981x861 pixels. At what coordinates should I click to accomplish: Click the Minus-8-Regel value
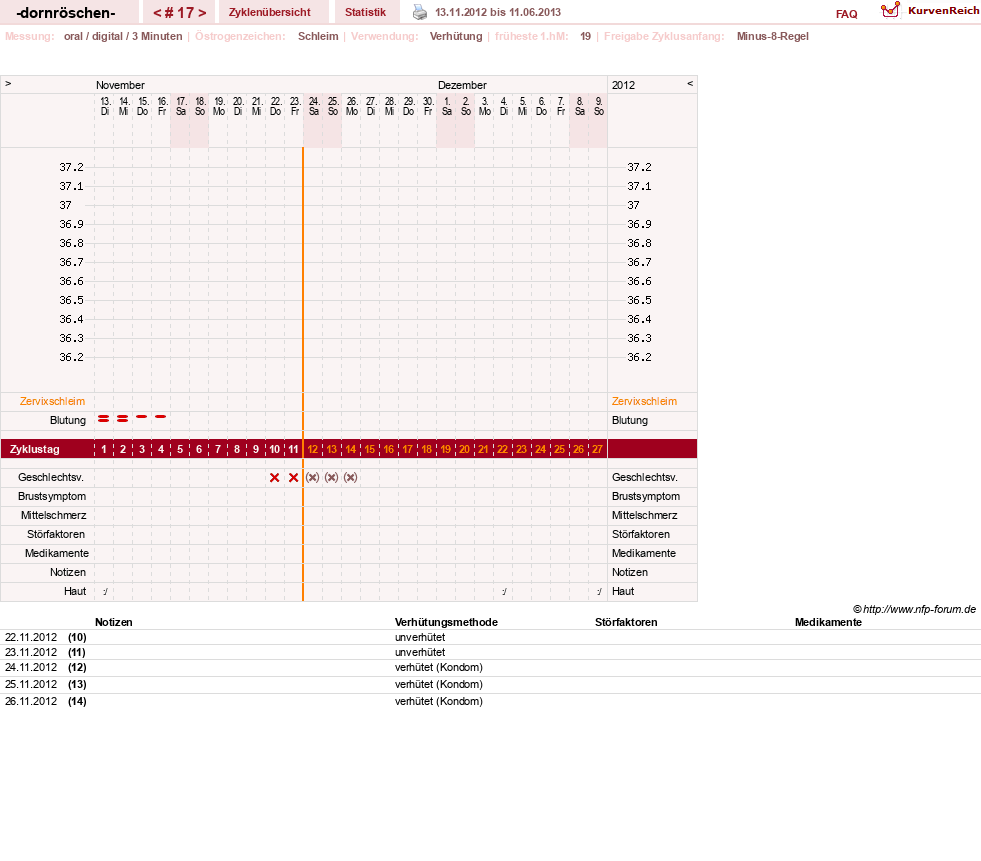(x=773, y=36)
